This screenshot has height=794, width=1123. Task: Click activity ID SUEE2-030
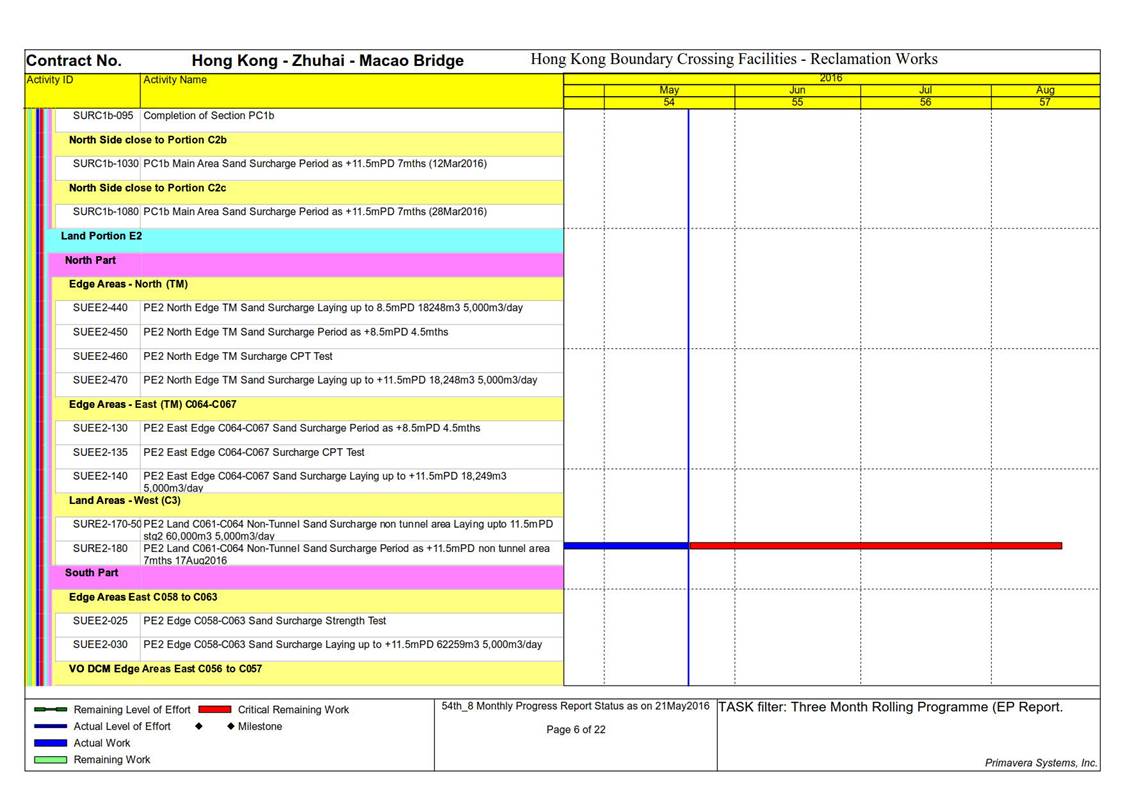(100, 644)
